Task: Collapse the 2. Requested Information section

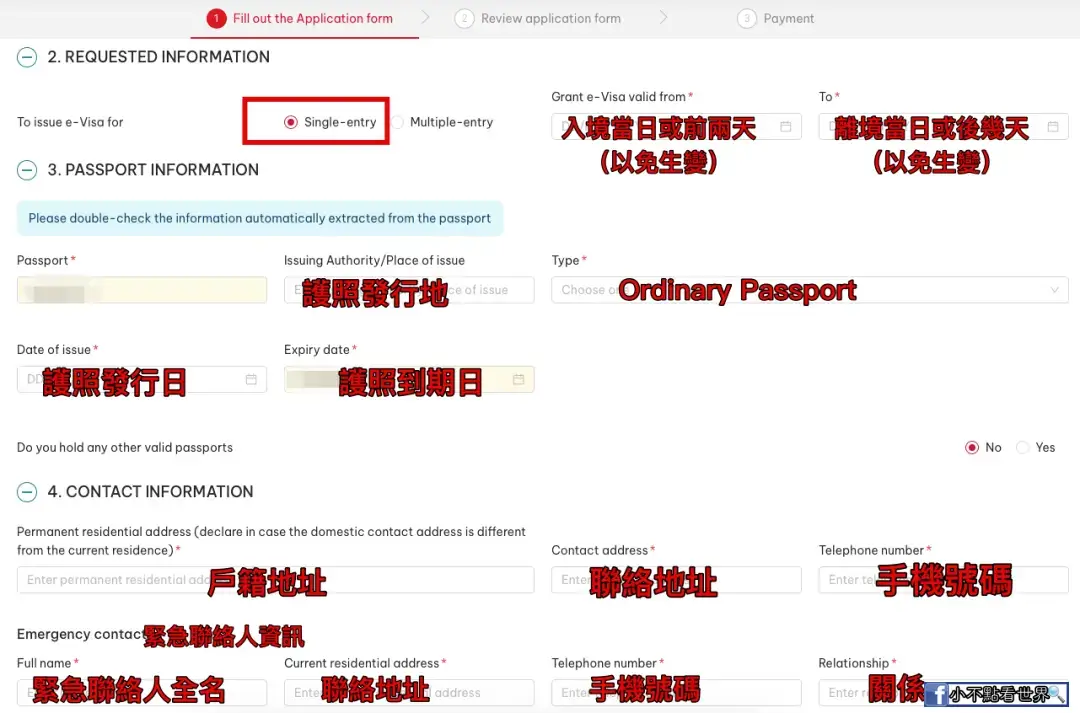Action: (27, 57)
